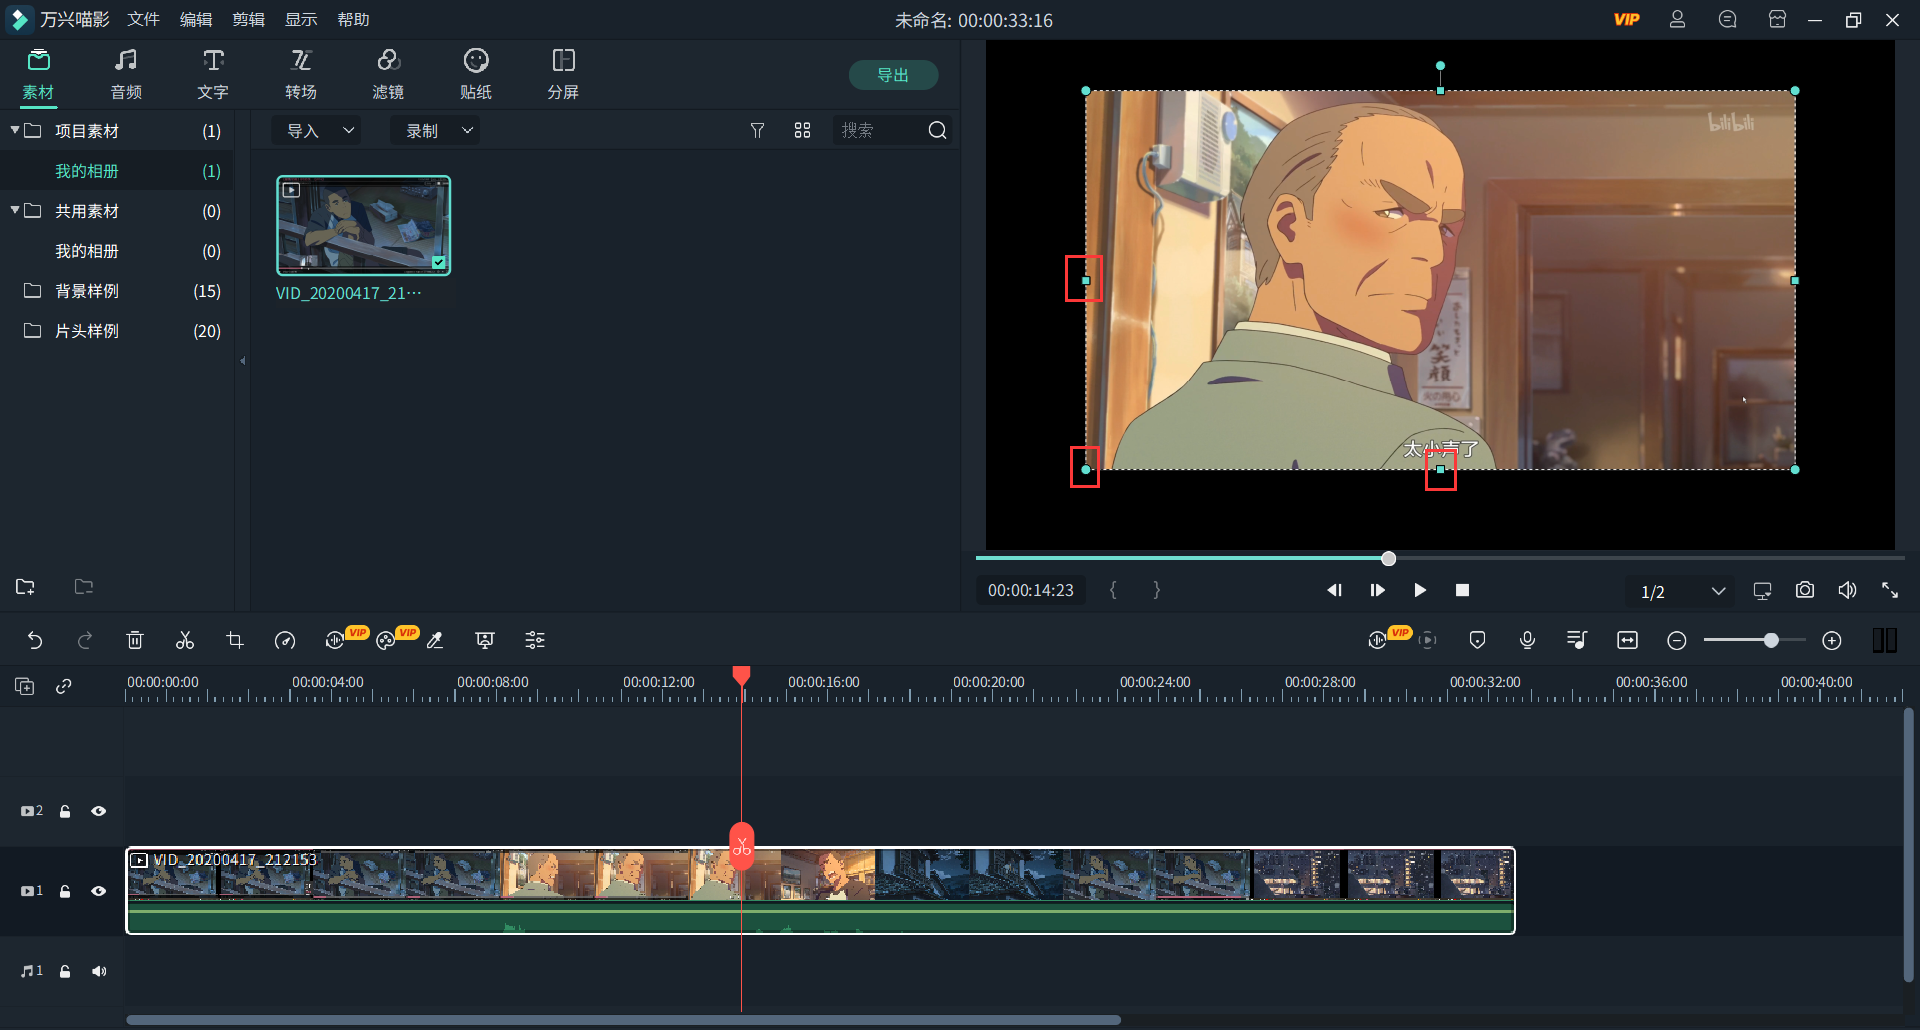The height and width of the screenshot is (1030, 1920).
Task: Click the timeline zoom slider handle
Action: pos(1771,640)
